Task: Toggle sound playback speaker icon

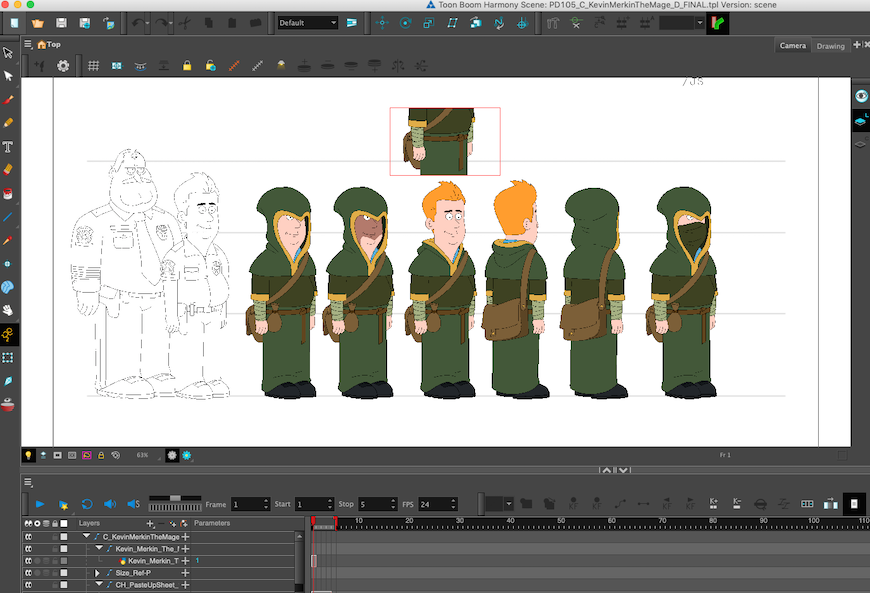Action: pyautogui.click(x=109, y=504)
